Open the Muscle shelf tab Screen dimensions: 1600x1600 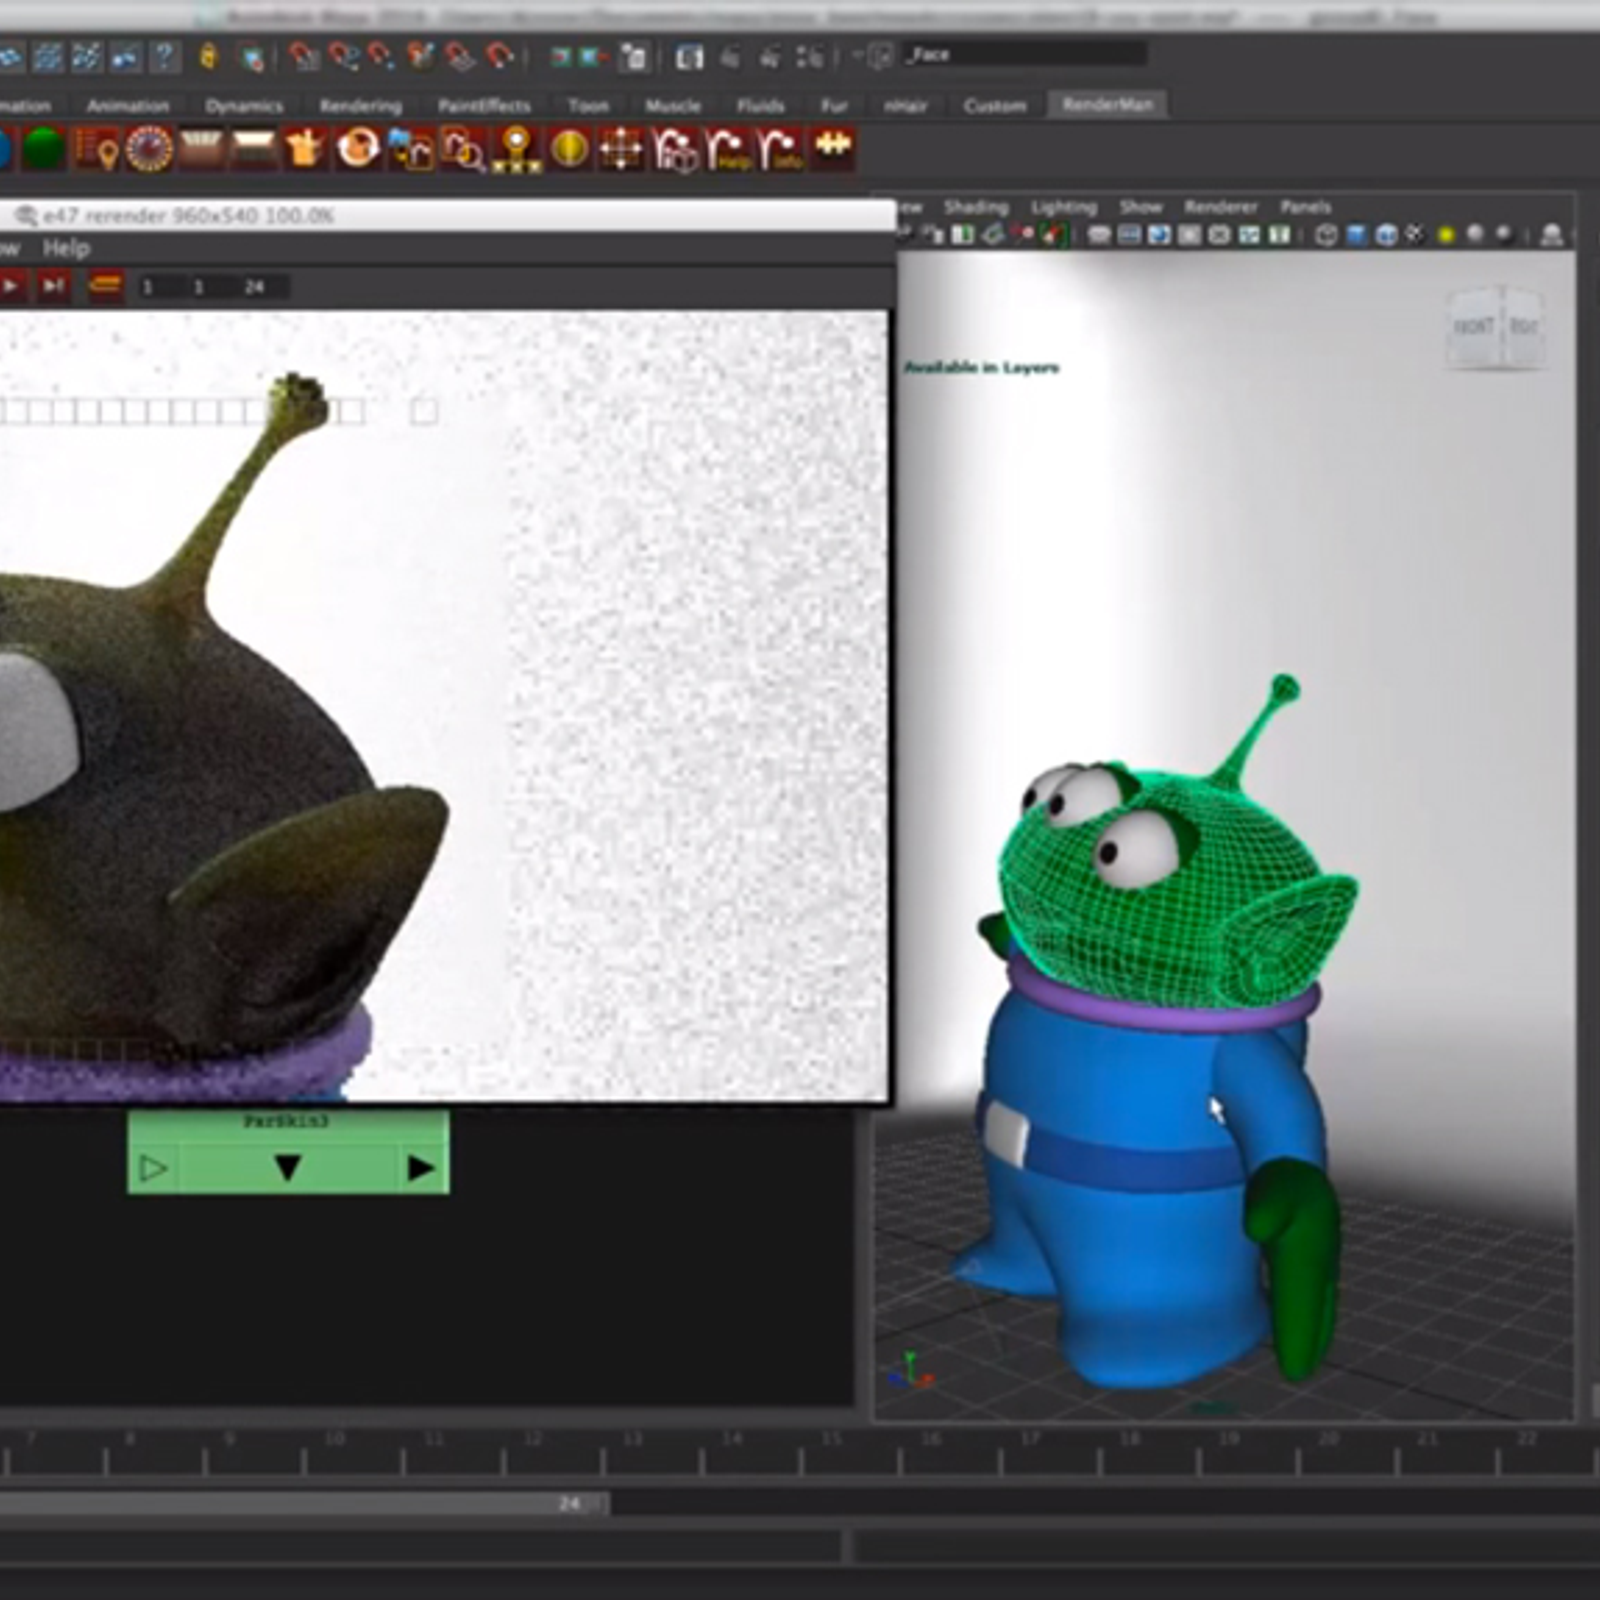coord(672,105)
